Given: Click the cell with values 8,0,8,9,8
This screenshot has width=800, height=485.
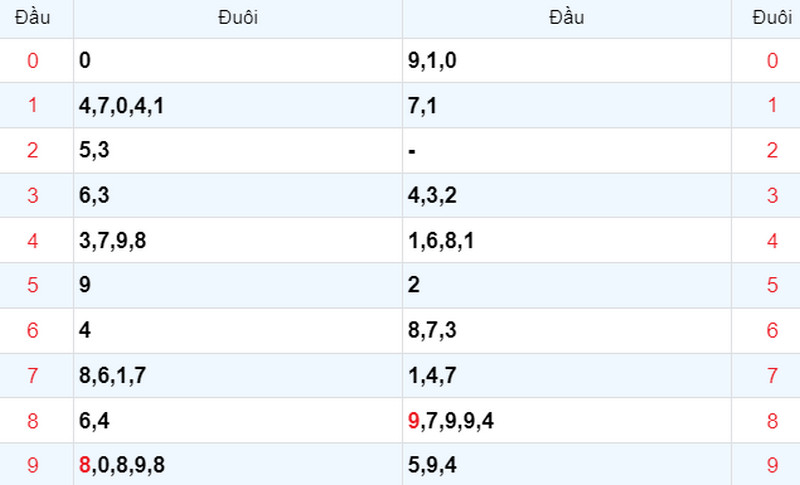Looking at the screenshot, I should click(x=238, y=465).
